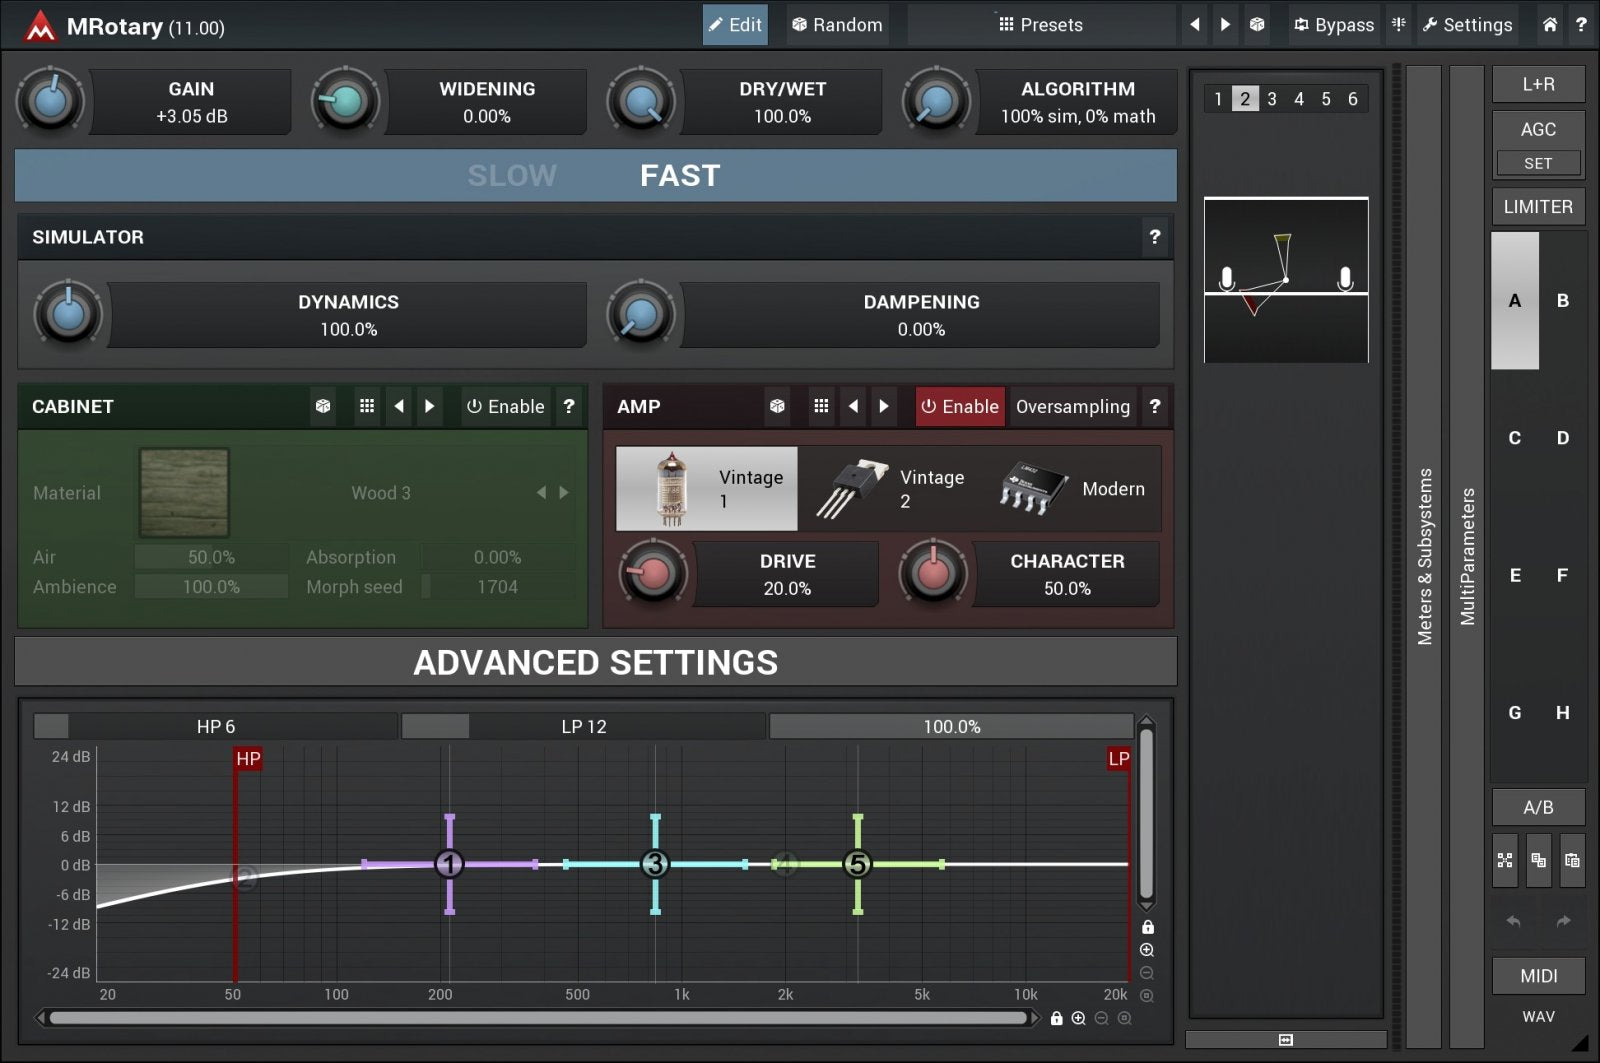1600x1063 pixels.
Task: Select the Vintage 1 tube amp model
Action: [707, 489]
